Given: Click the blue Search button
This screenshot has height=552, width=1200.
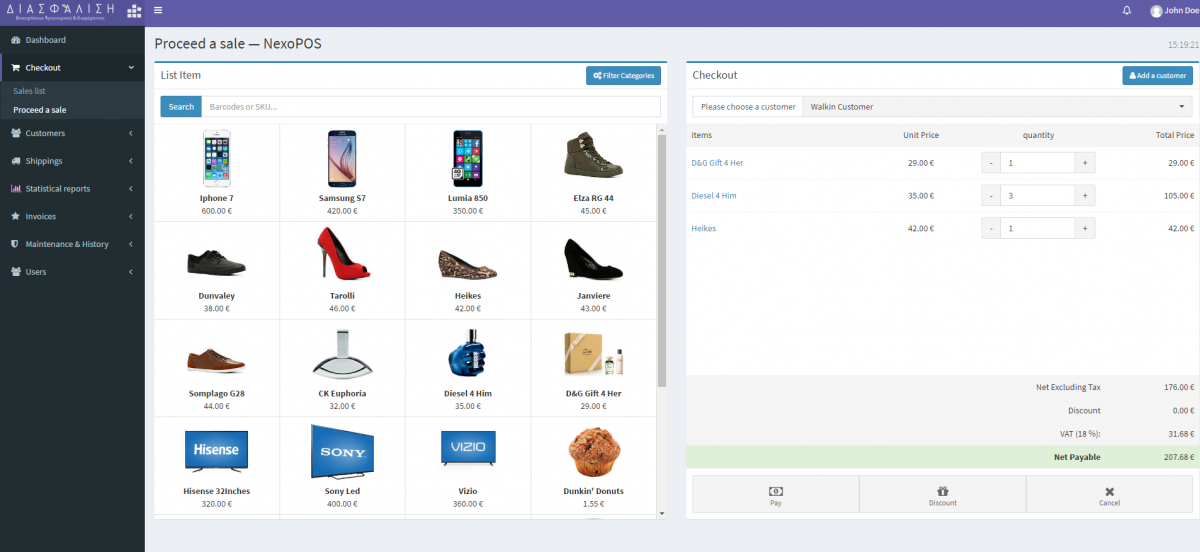Looking at the screenshot, I should (181, 107).
